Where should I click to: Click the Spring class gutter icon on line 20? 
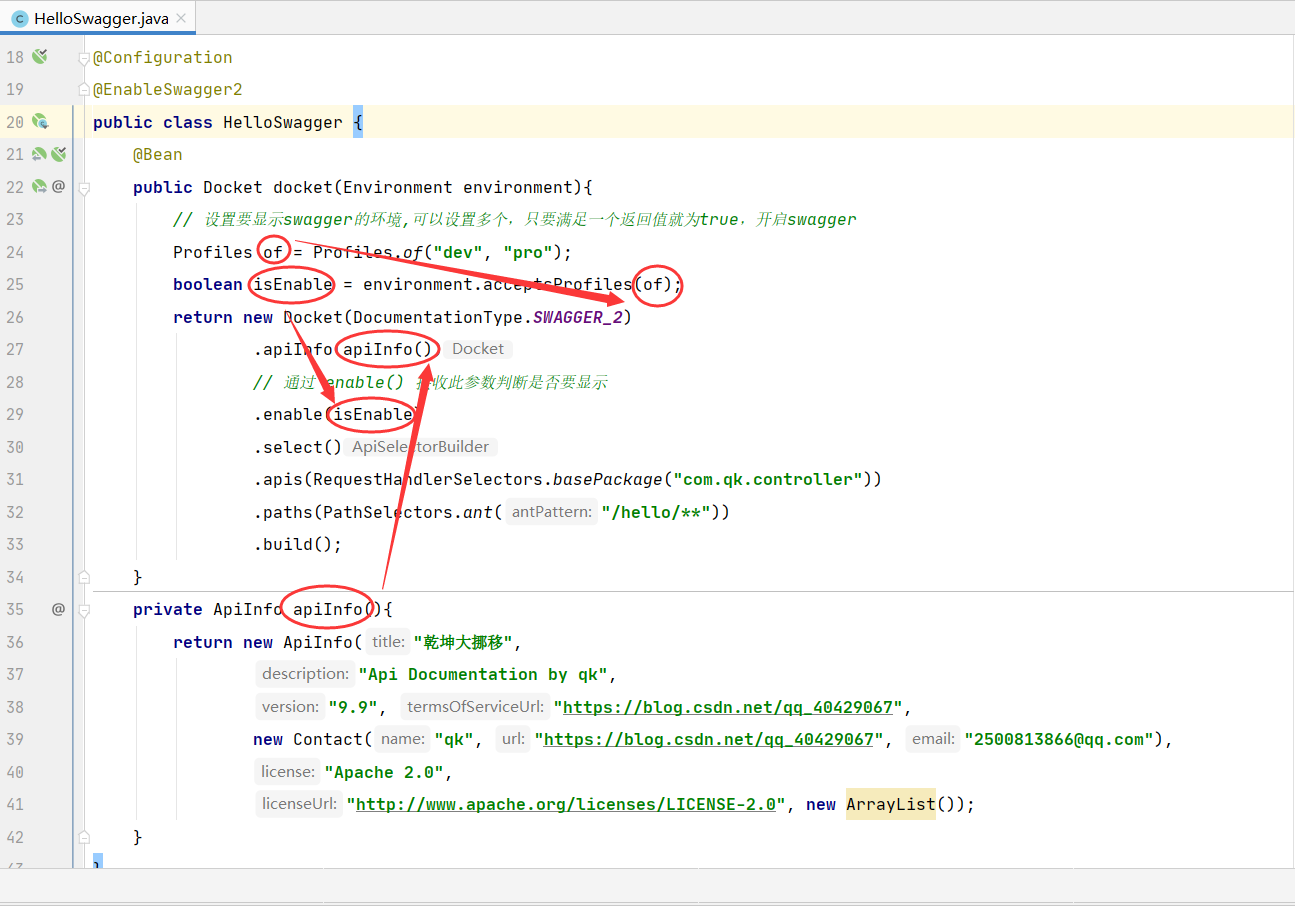pyautogui.click(x=40, y=122)
